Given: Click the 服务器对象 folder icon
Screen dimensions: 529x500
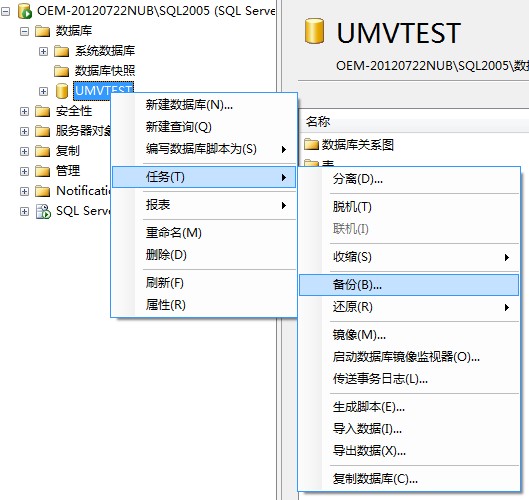Looking at the screenshot, I should 43,131.
